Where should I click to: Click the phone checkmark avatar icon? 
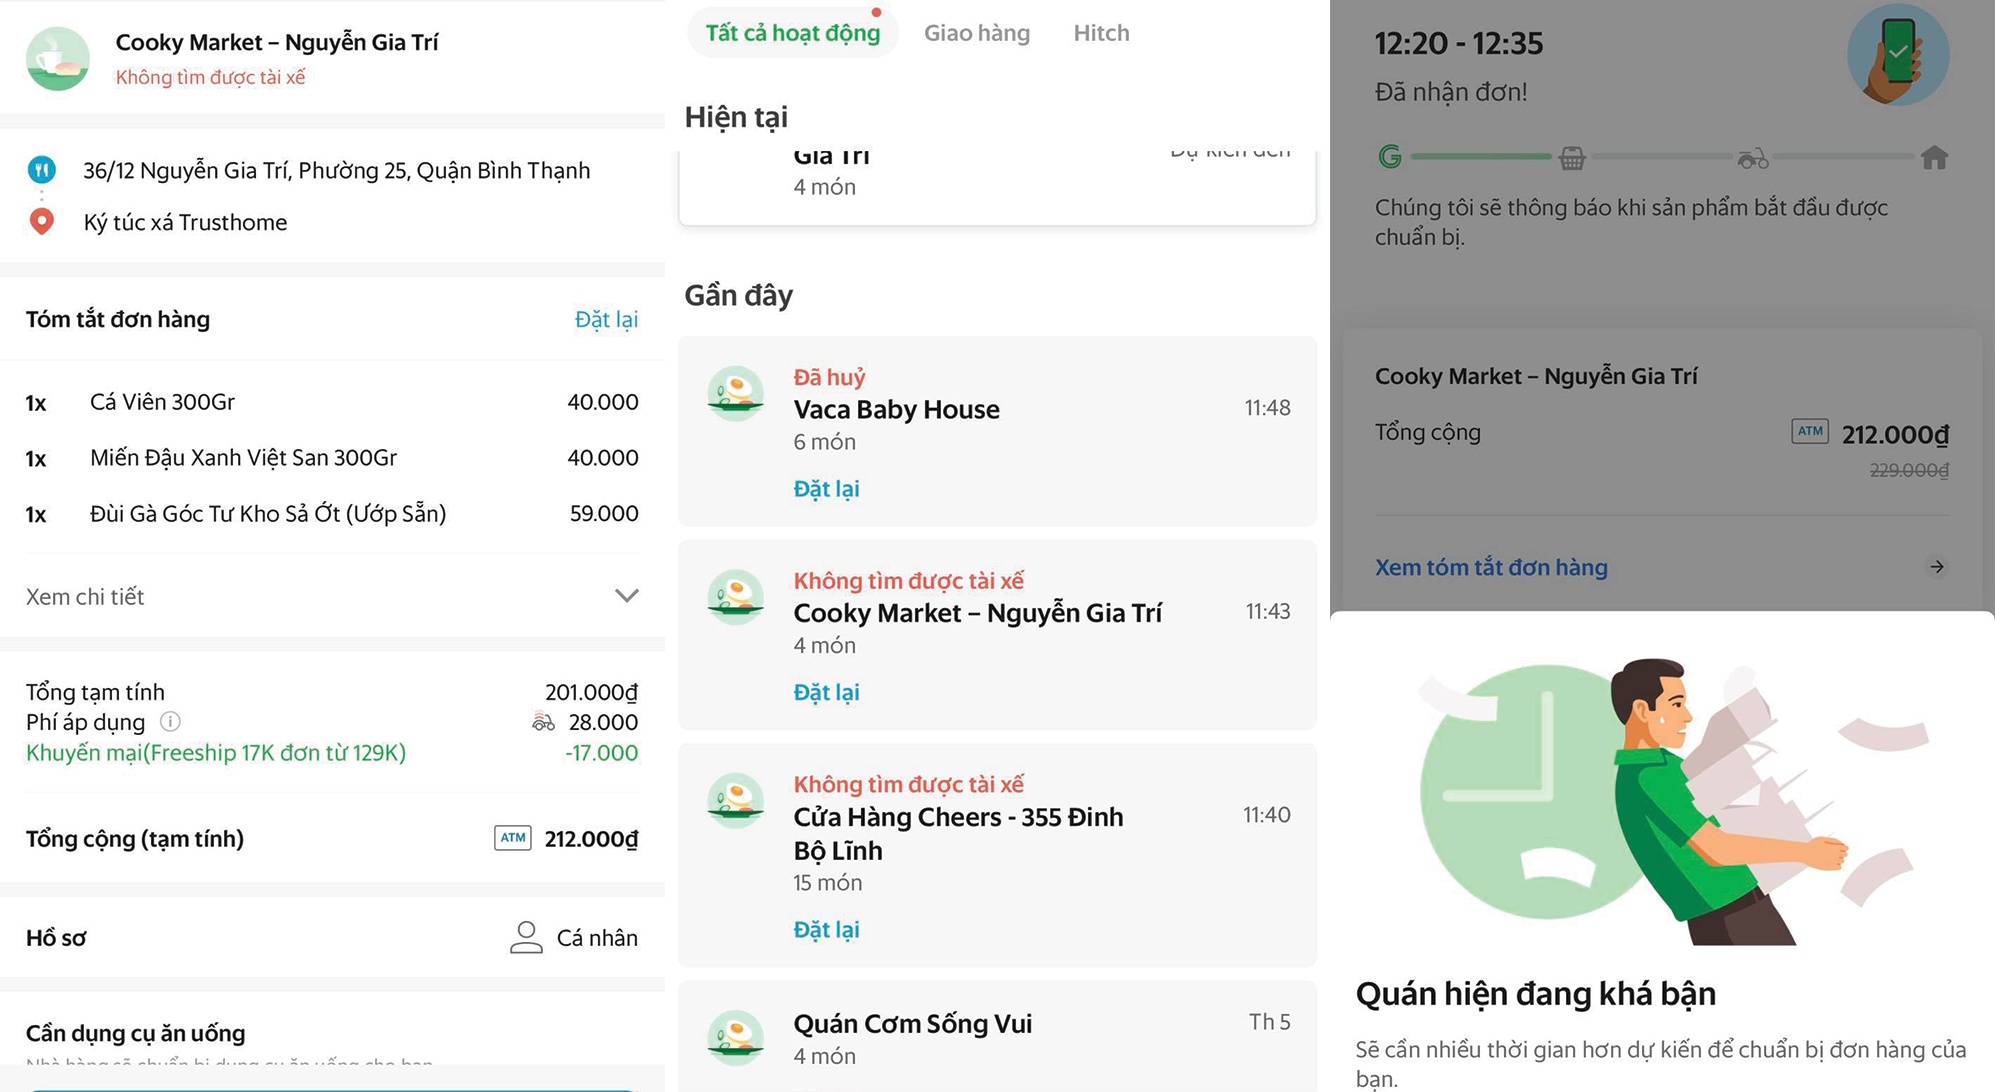1897,55
